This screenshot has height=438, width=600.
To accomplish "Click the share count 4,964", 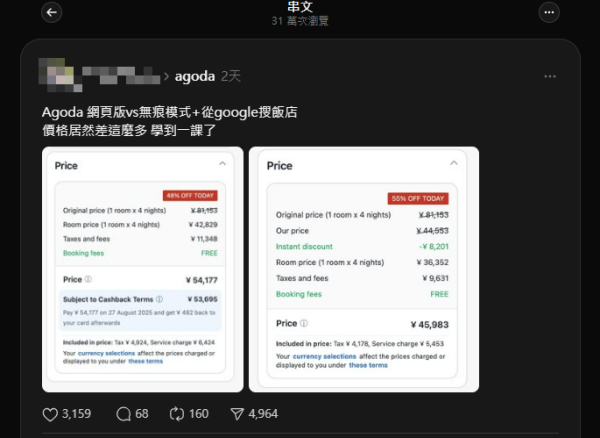I will (x=263, y=414).
